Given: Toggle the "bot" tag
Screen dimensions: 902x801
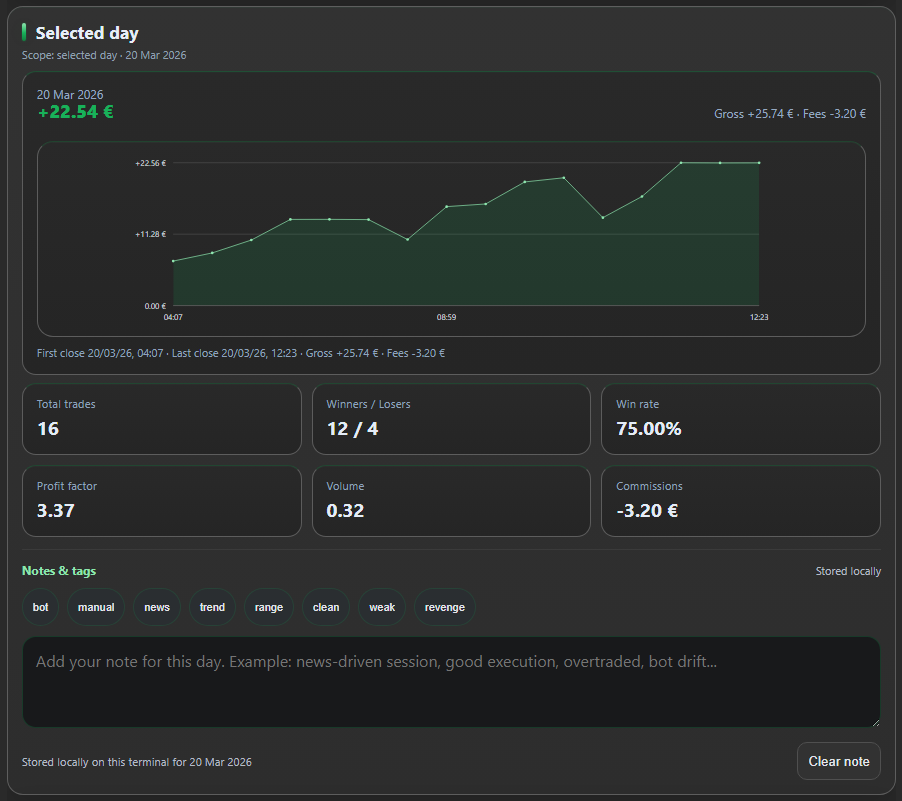Looking at the screenshot, I should click(x=40, y=607).
